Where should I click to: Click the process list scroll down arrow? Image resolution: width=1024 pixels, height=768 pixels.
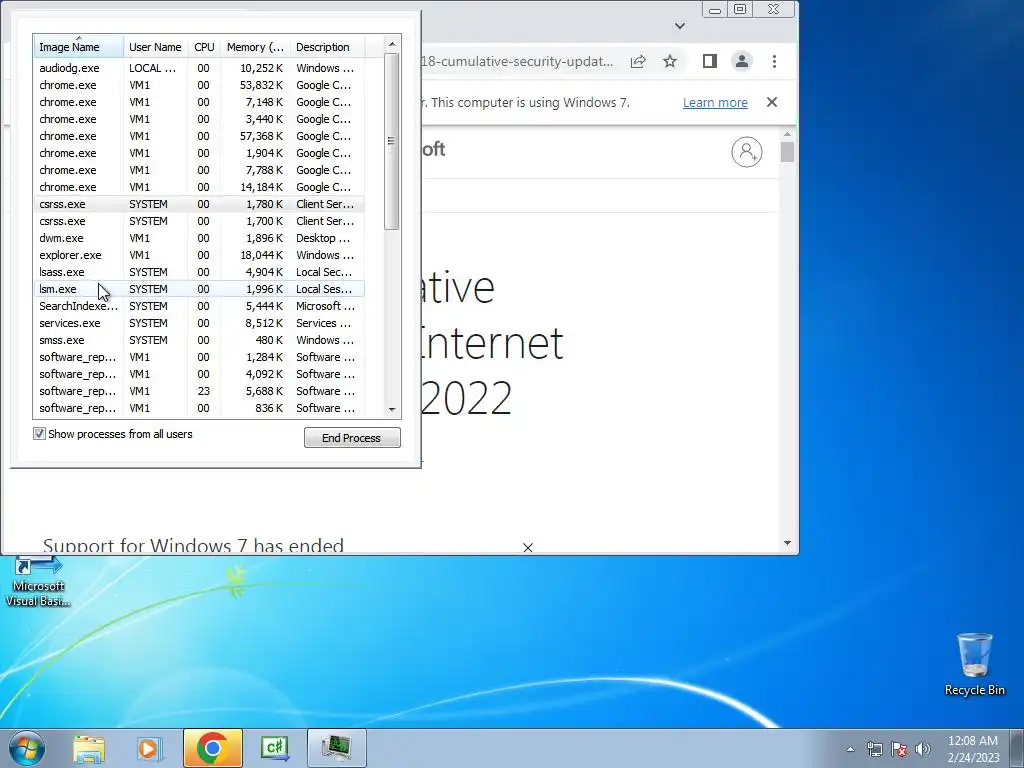(392, 409)
